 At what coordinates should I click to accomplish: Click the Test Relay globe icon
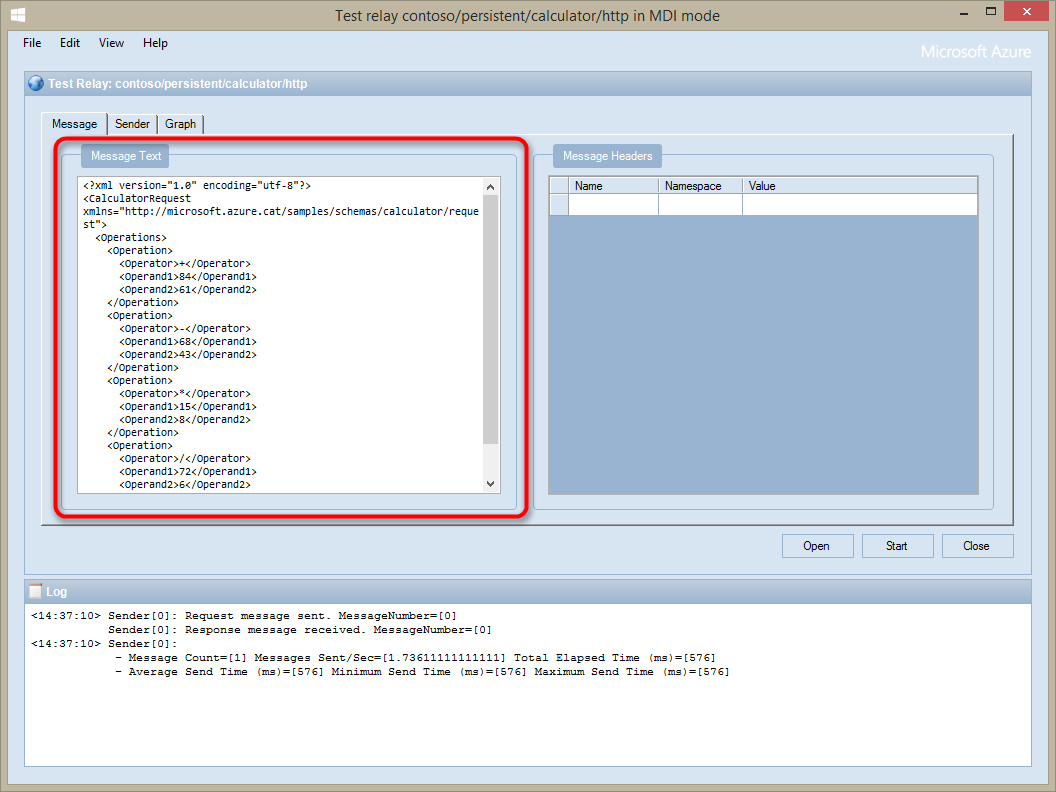point(36,84)
